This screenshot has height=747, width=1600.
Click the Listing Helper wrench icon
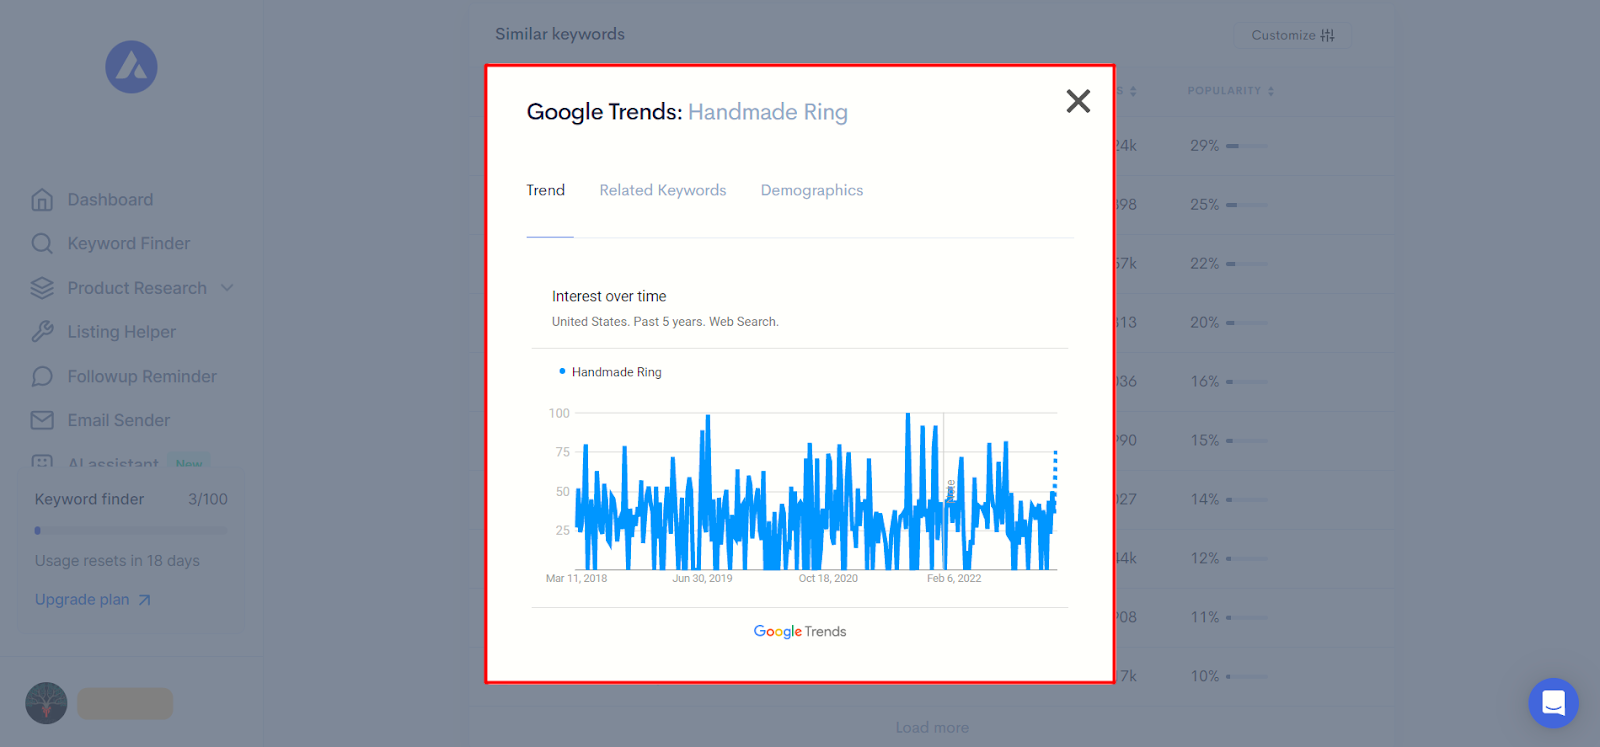tap(42, 332)
